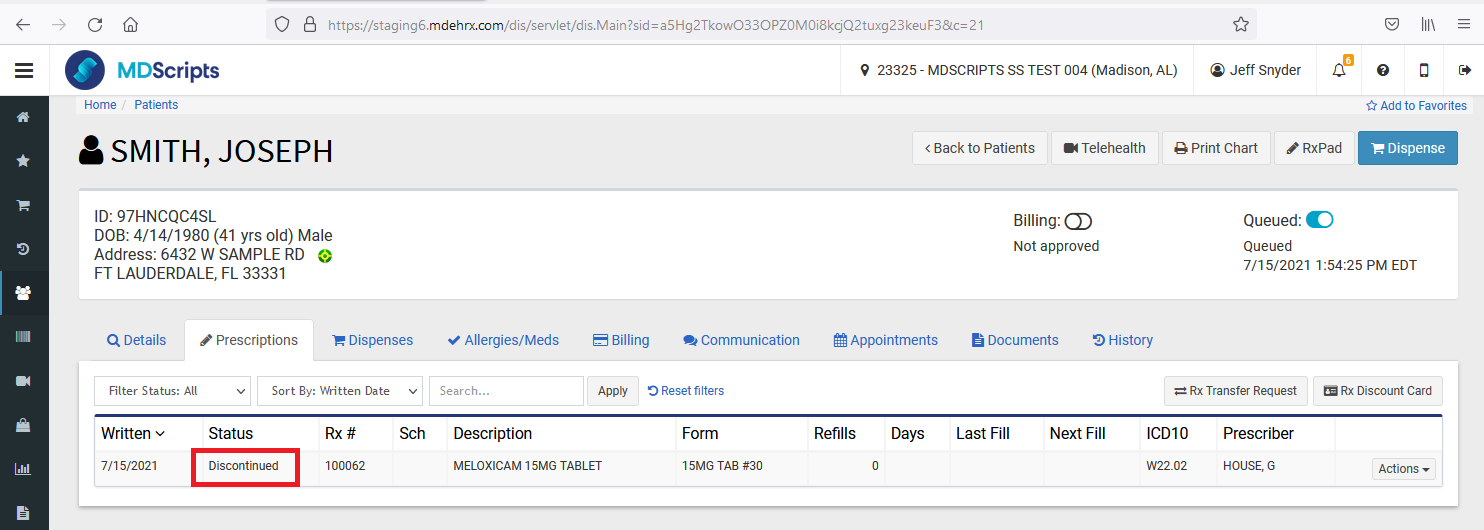Sort by the Written column header
This screenshot has height=530, width=1484.
(x=133, y=434)
